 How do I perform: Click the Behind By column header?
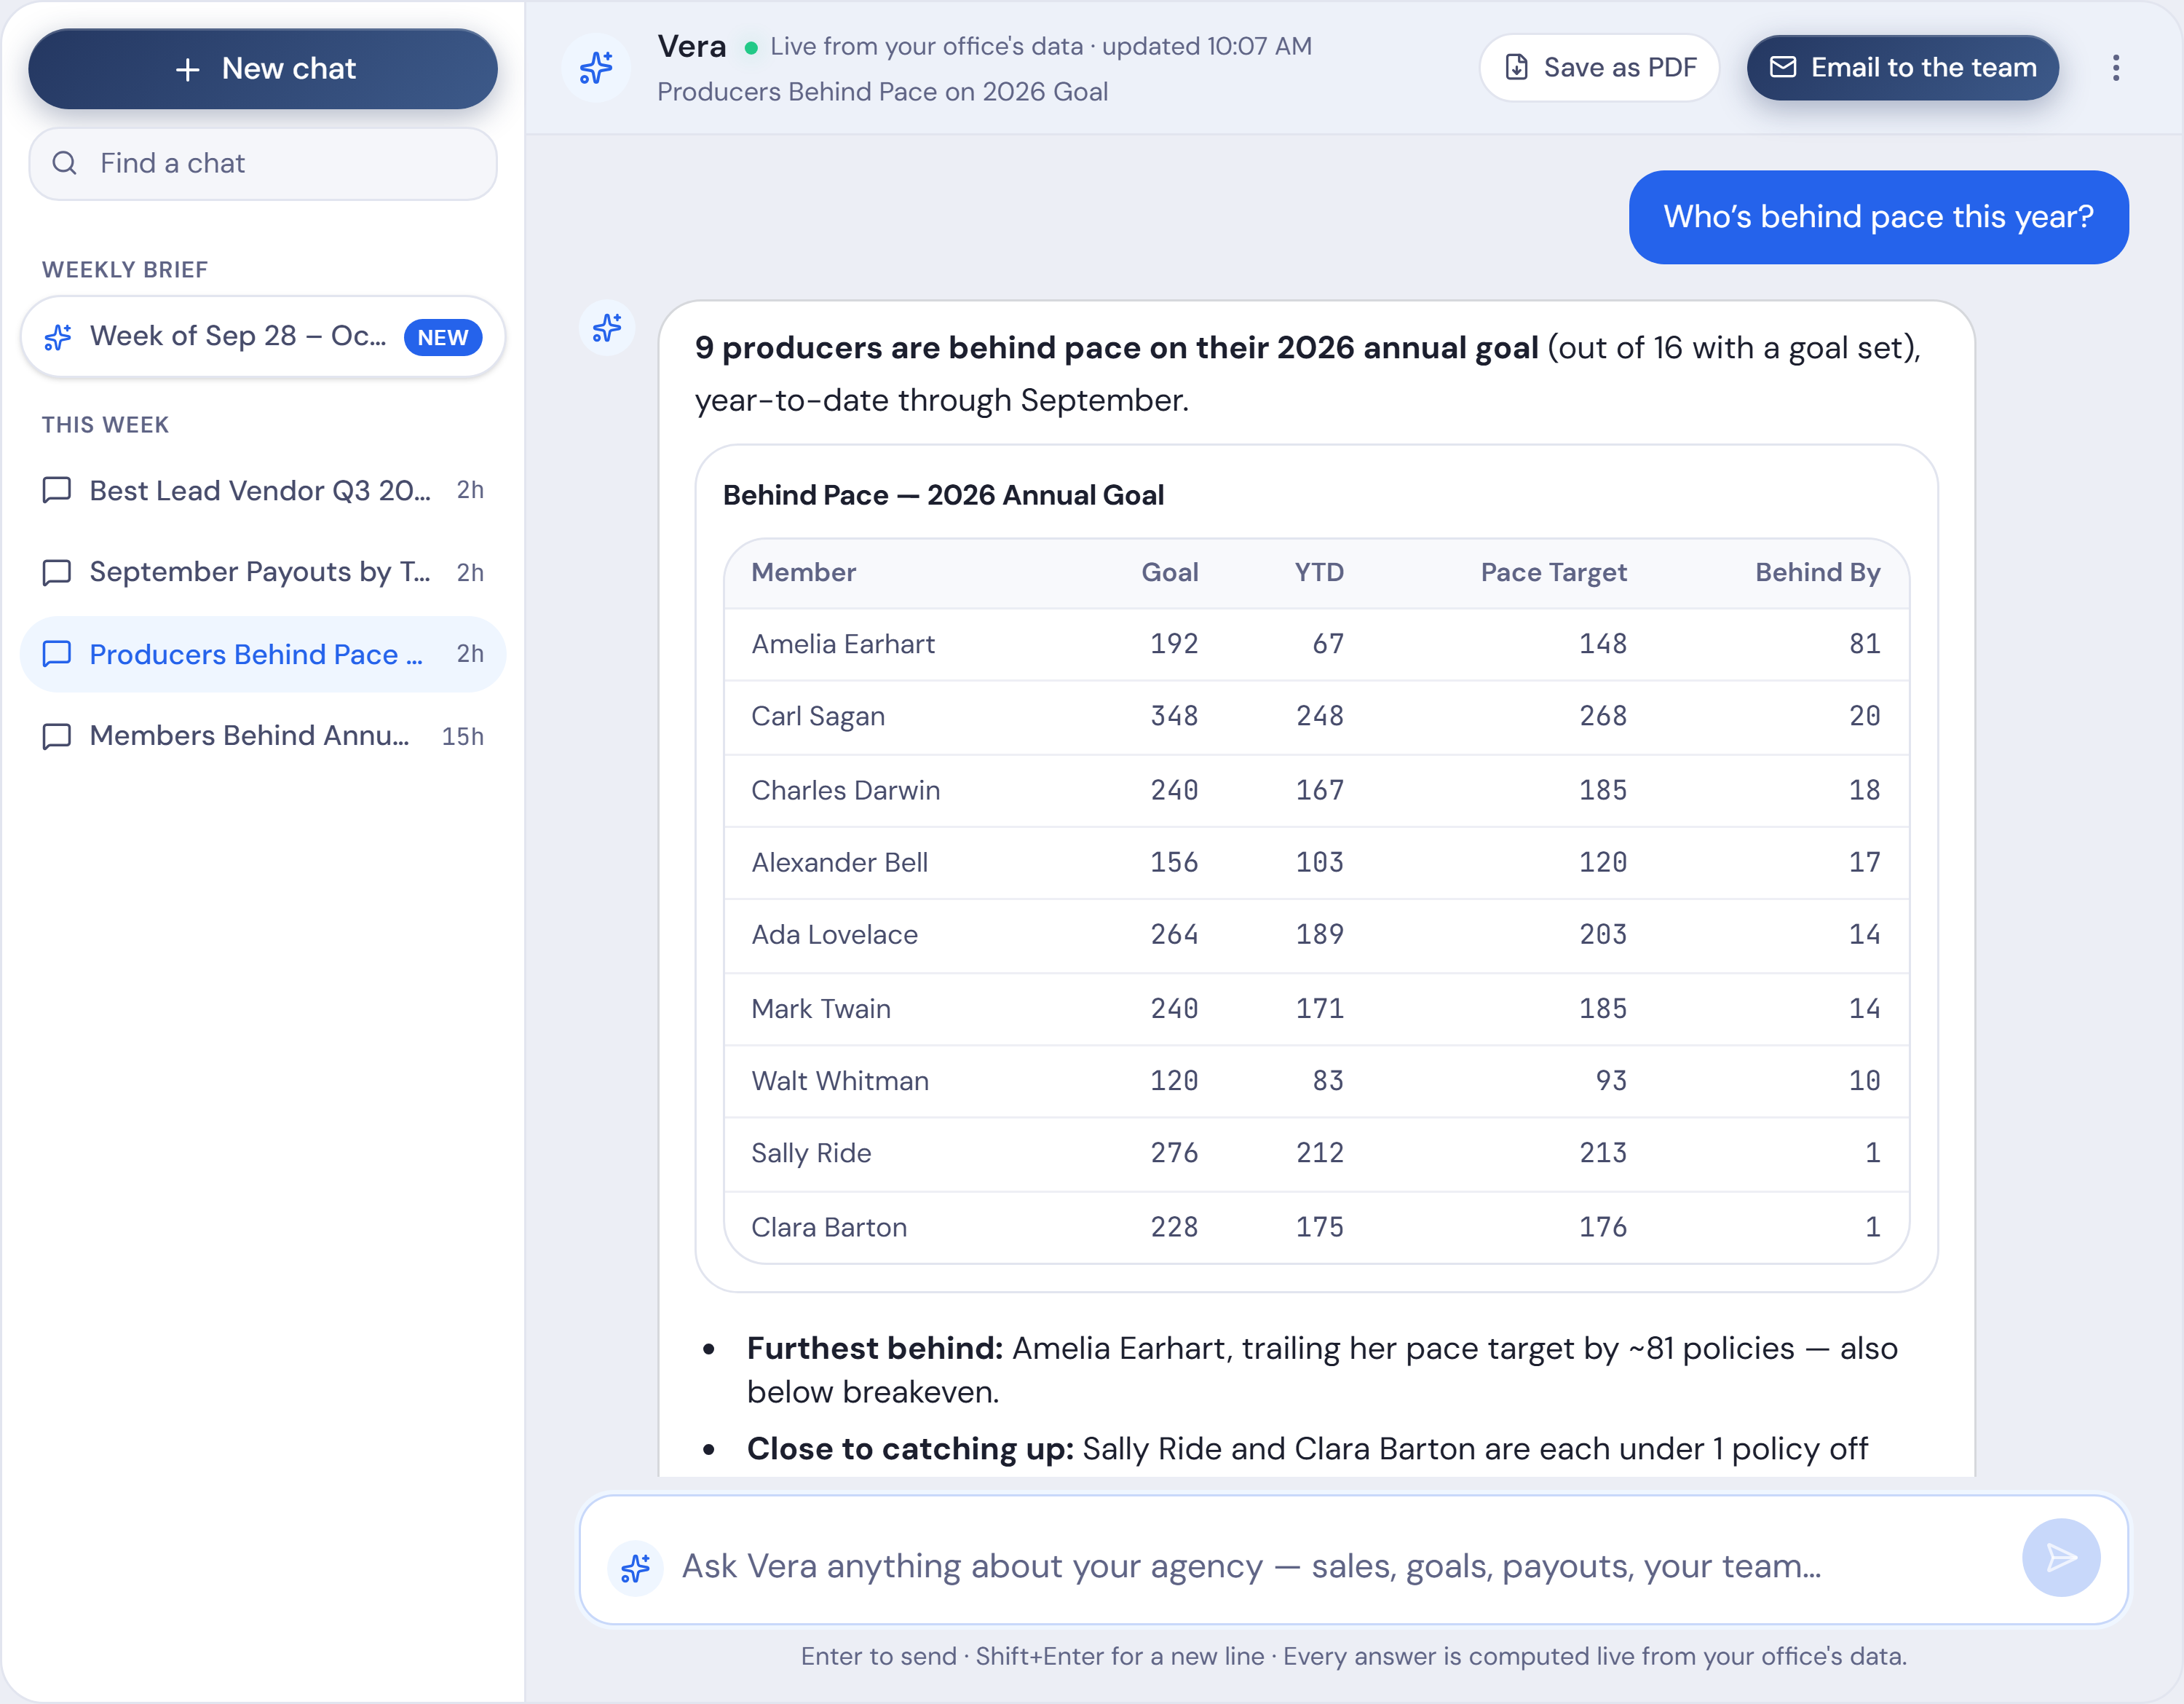pyautogui.click(x=1818, y=572)
